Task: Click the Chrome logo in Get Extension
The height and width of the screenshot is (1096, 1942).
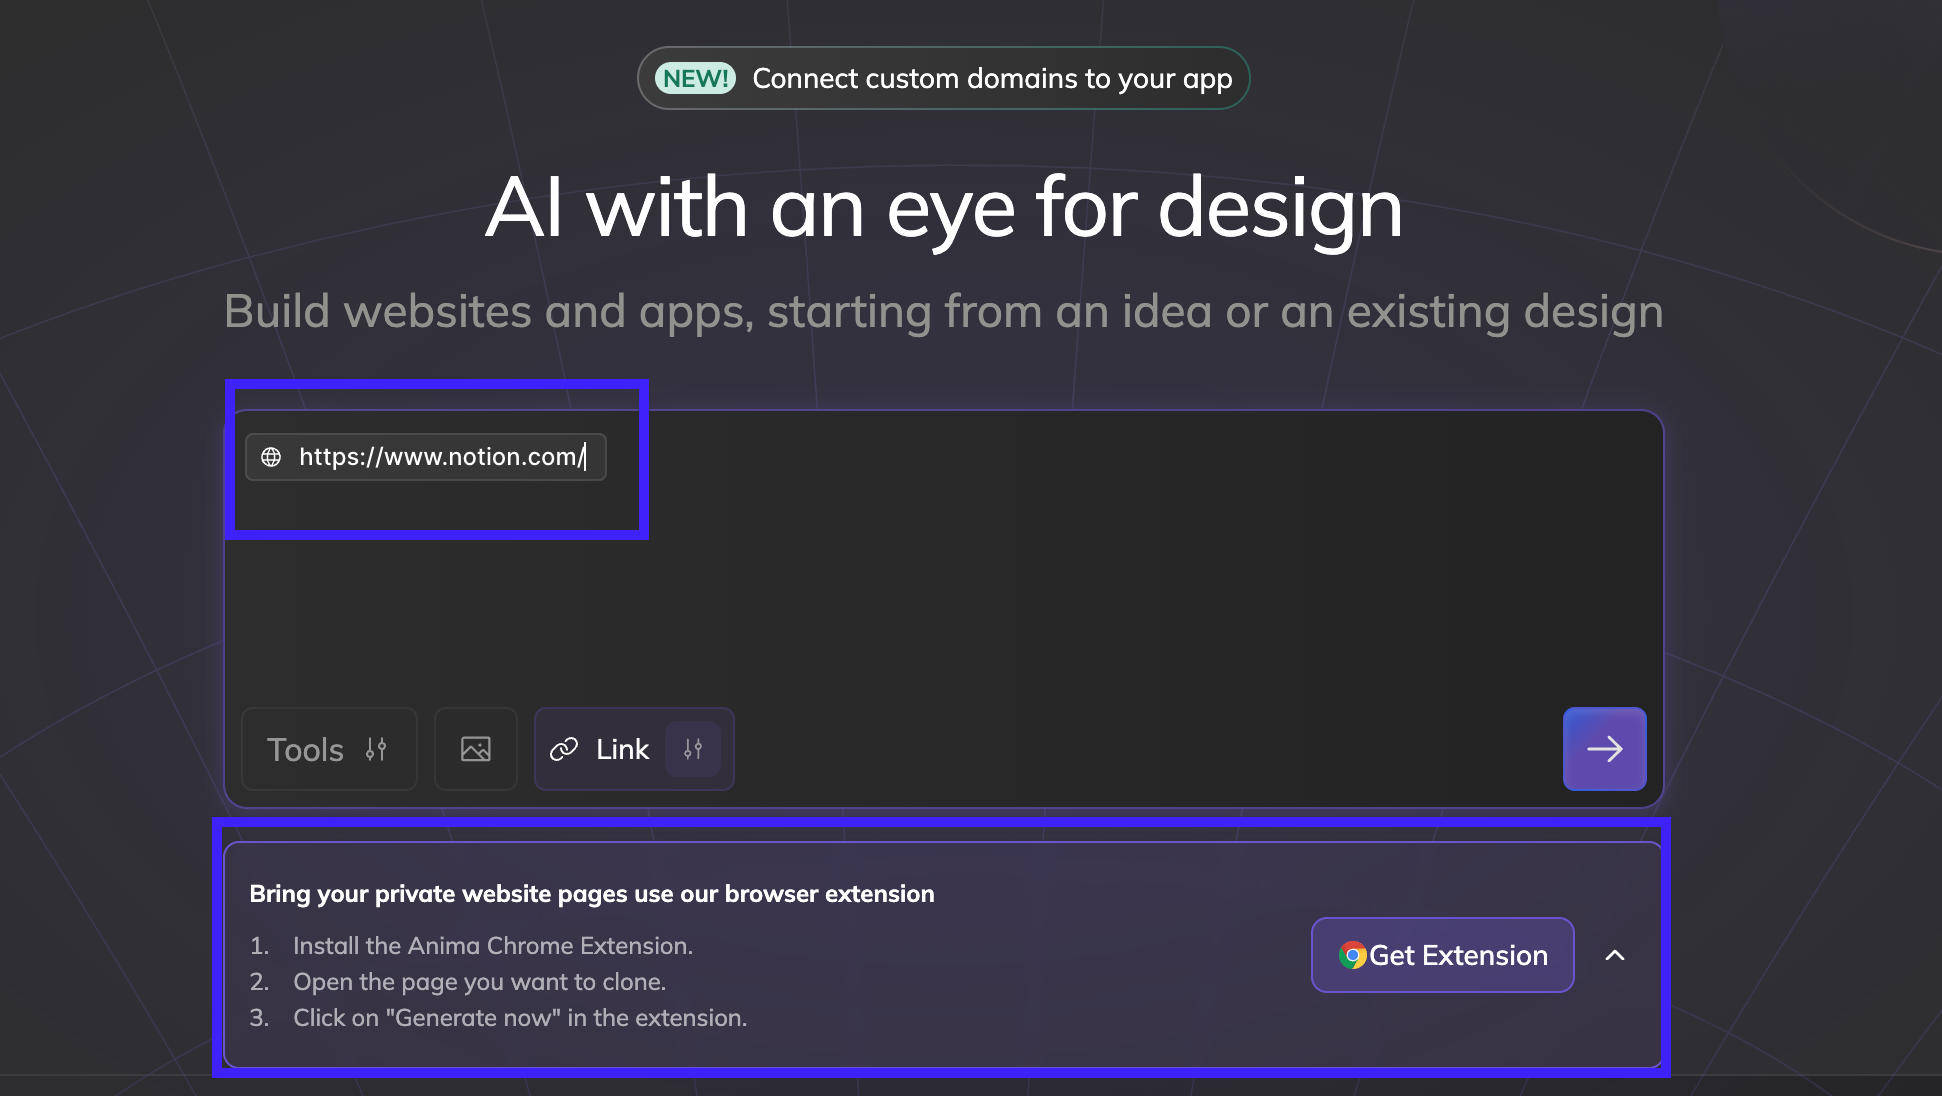Action: (x=1352, y=955)
